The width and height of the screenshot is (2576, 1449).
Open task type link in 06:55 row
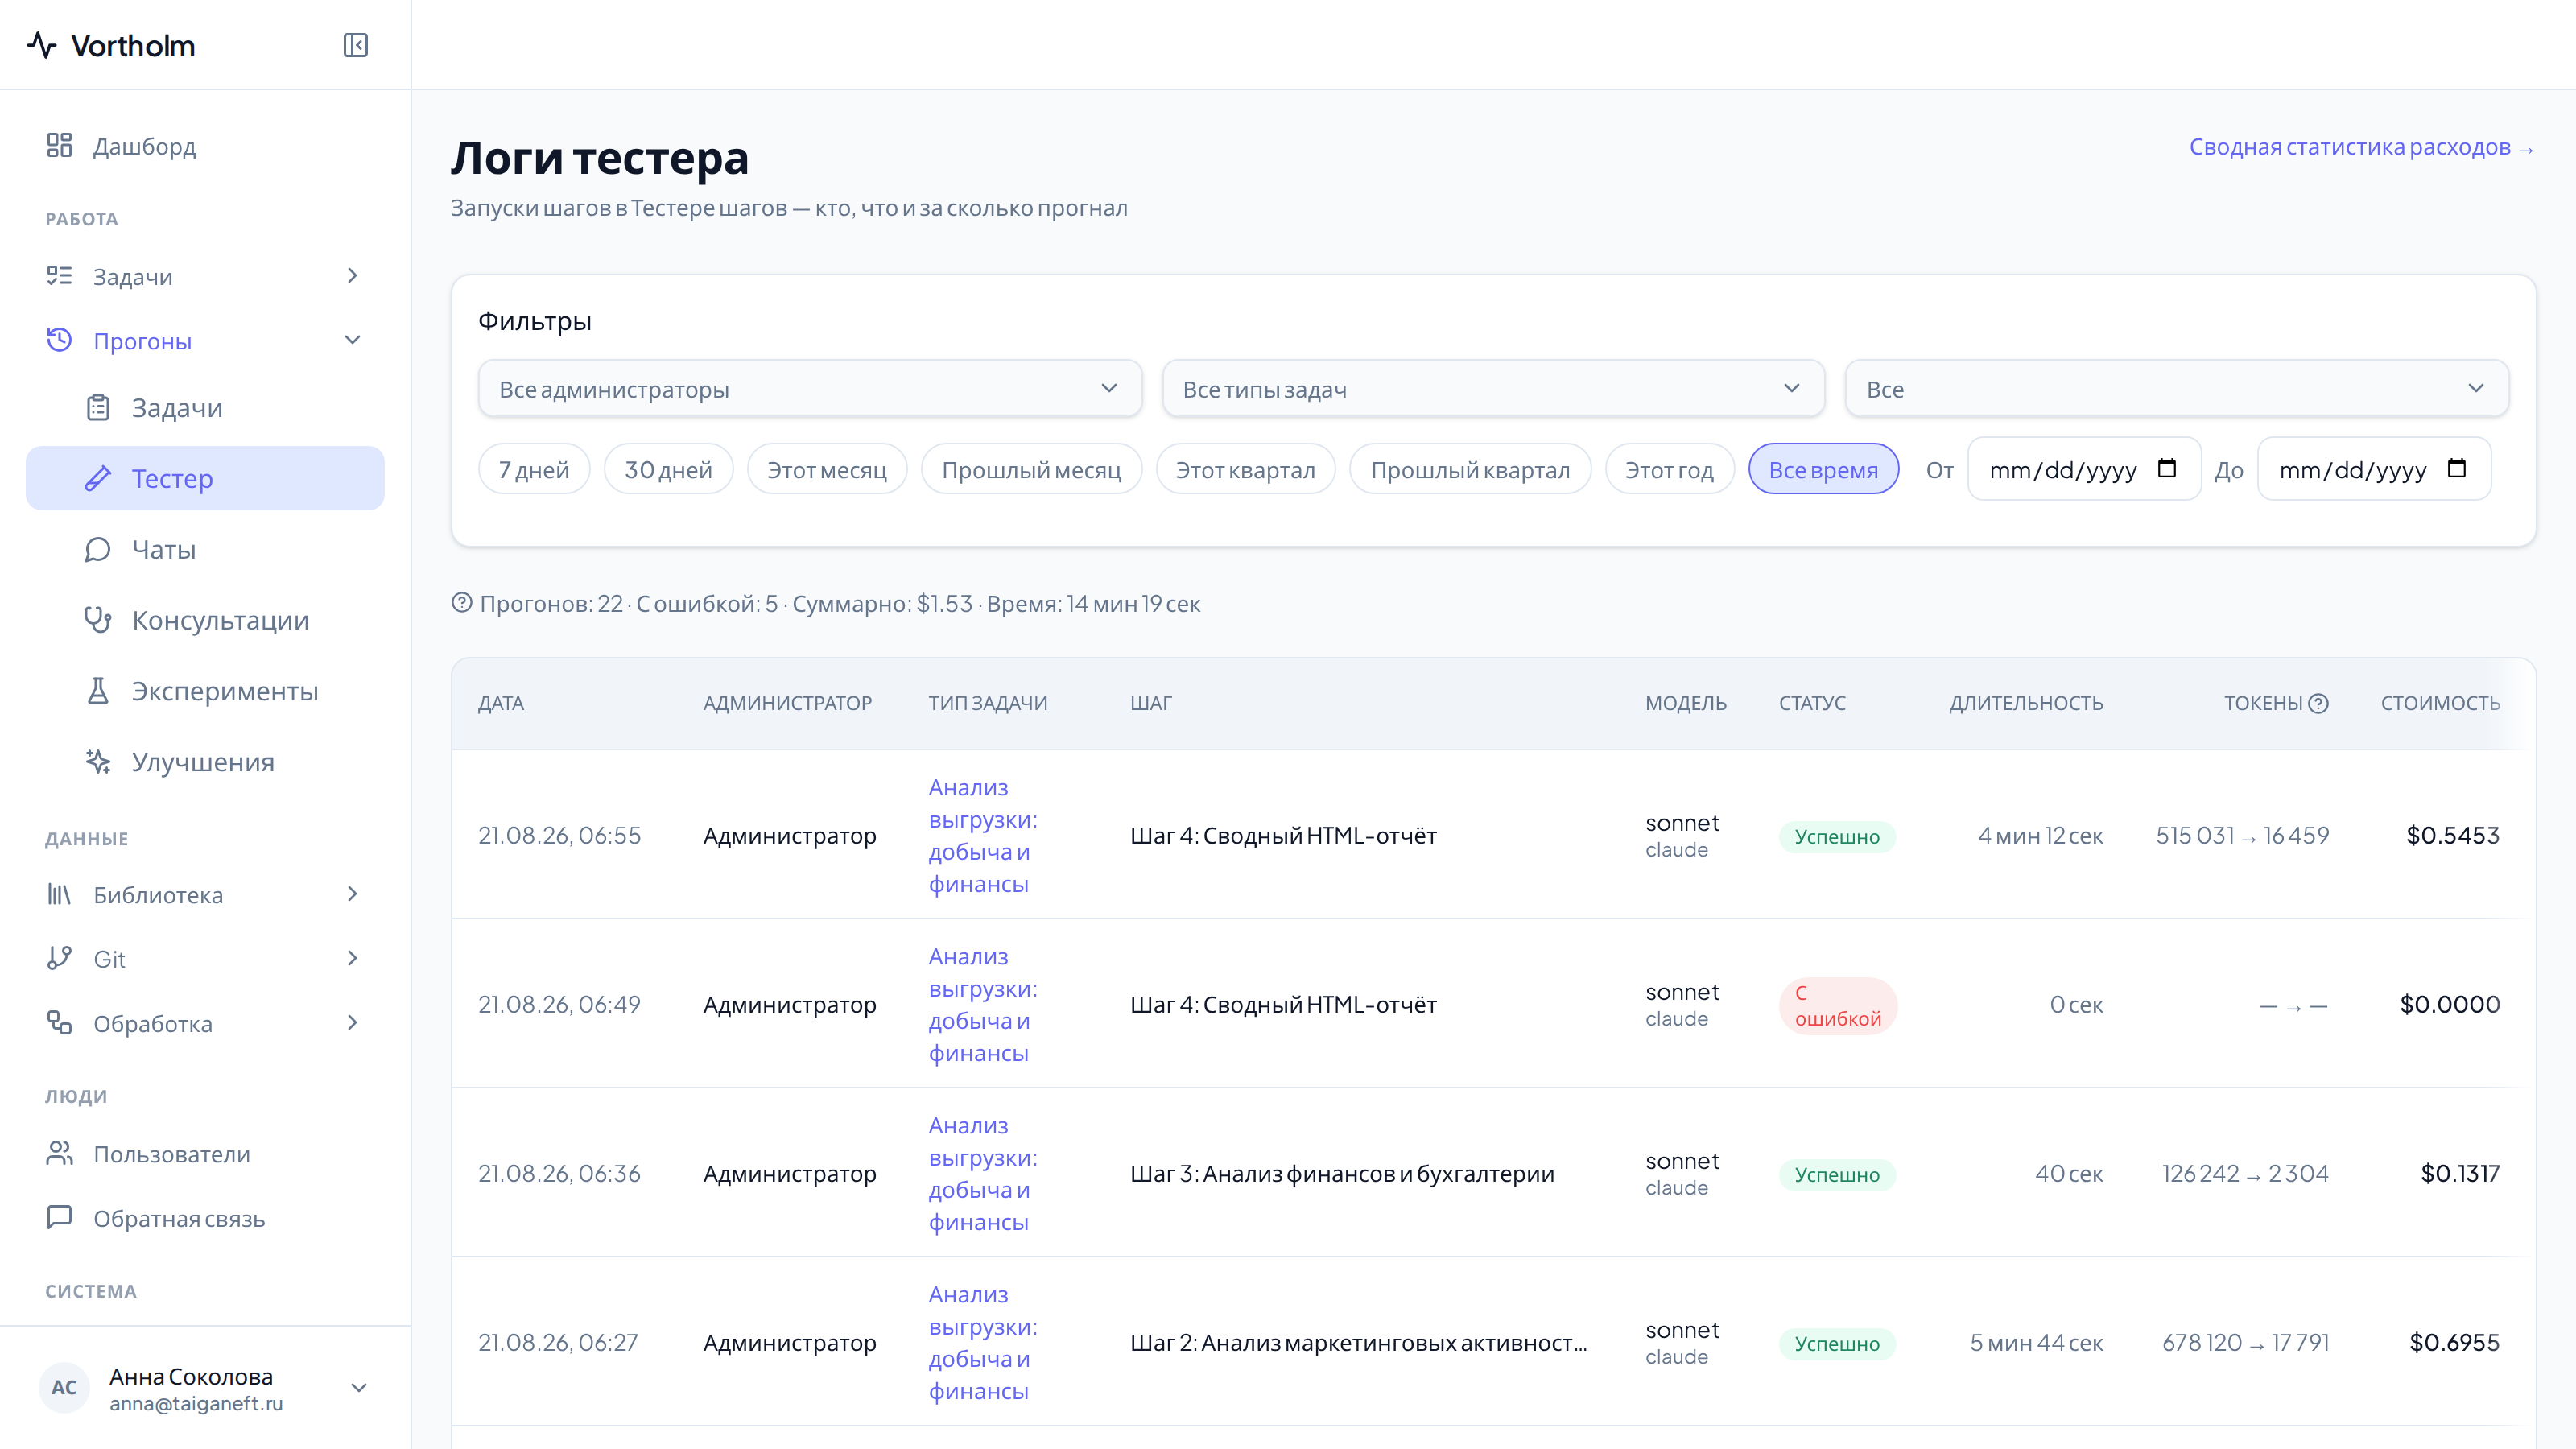982,835
